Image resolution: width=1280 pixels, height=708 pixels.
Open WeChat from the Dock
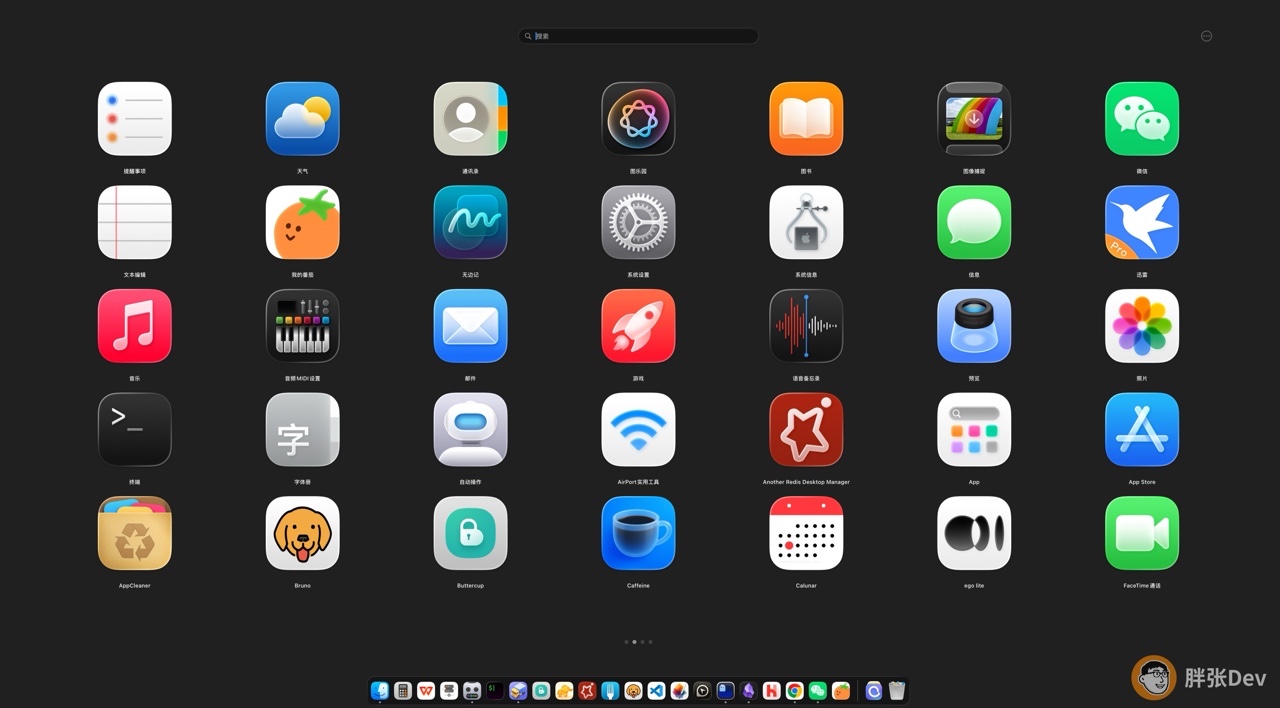pos(818,690)
